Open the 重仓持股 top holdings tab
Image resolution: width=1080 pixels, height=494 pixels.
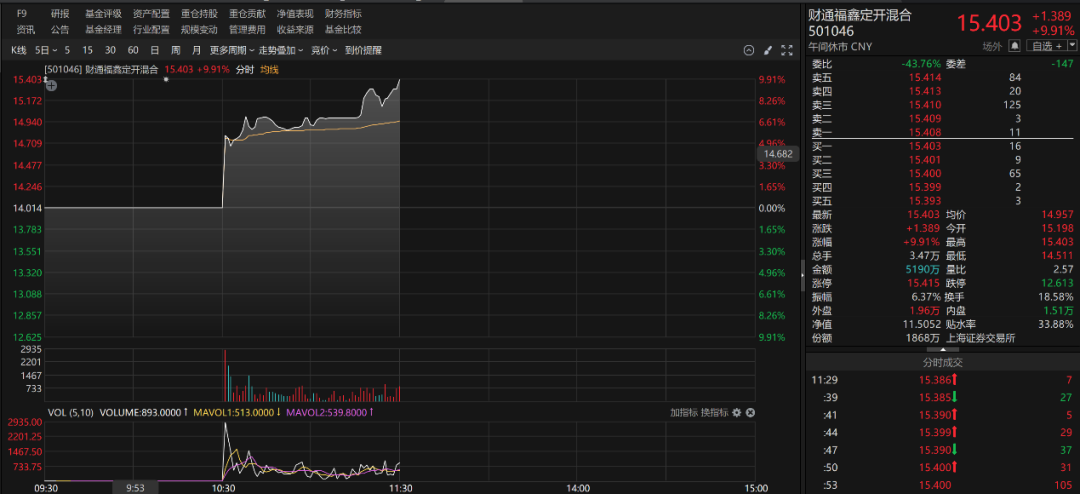[x=199, y=14]
